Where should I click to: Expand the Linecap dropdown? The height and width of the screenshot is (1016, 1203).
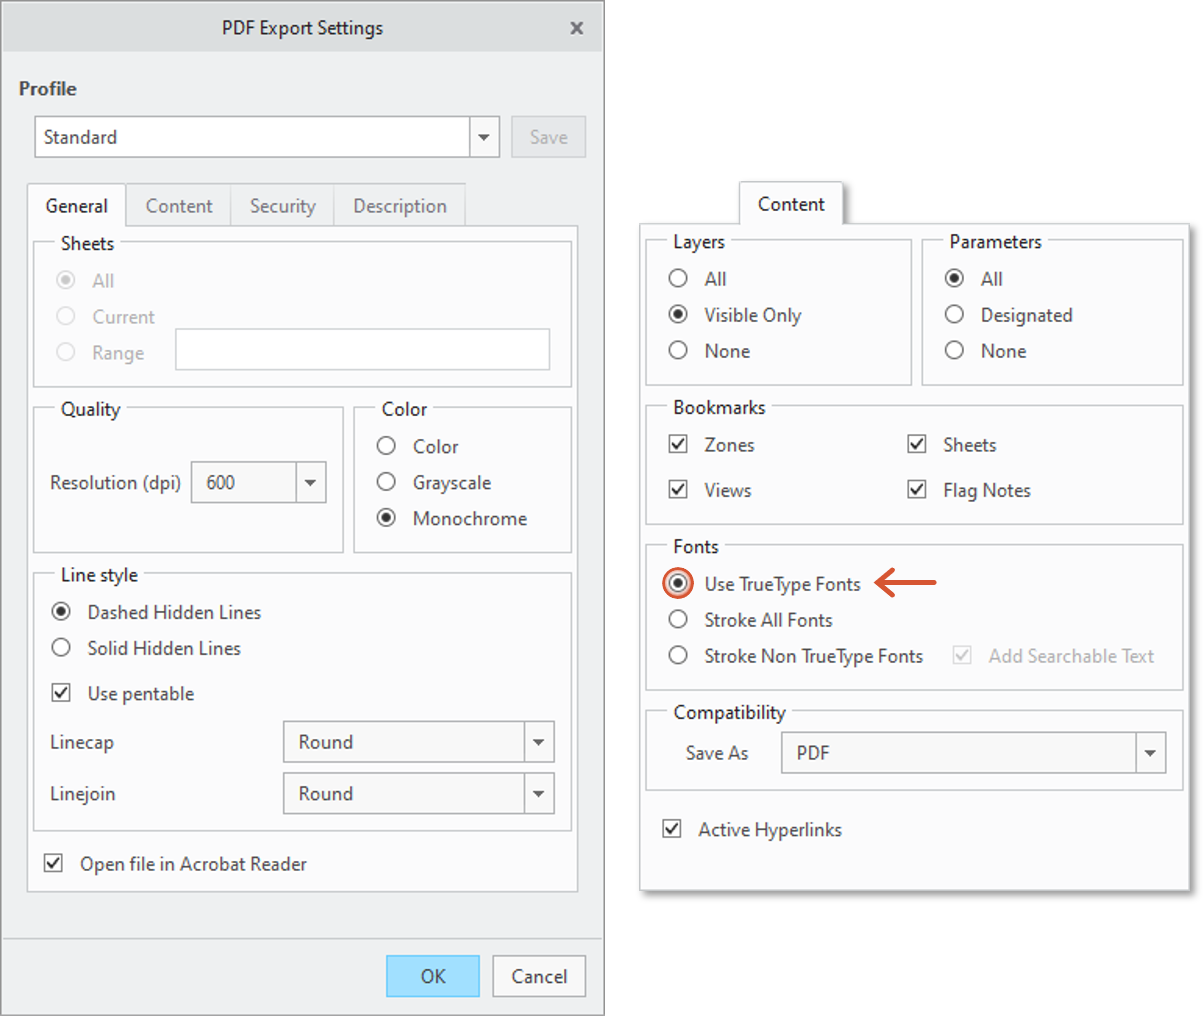click(538, 742)
